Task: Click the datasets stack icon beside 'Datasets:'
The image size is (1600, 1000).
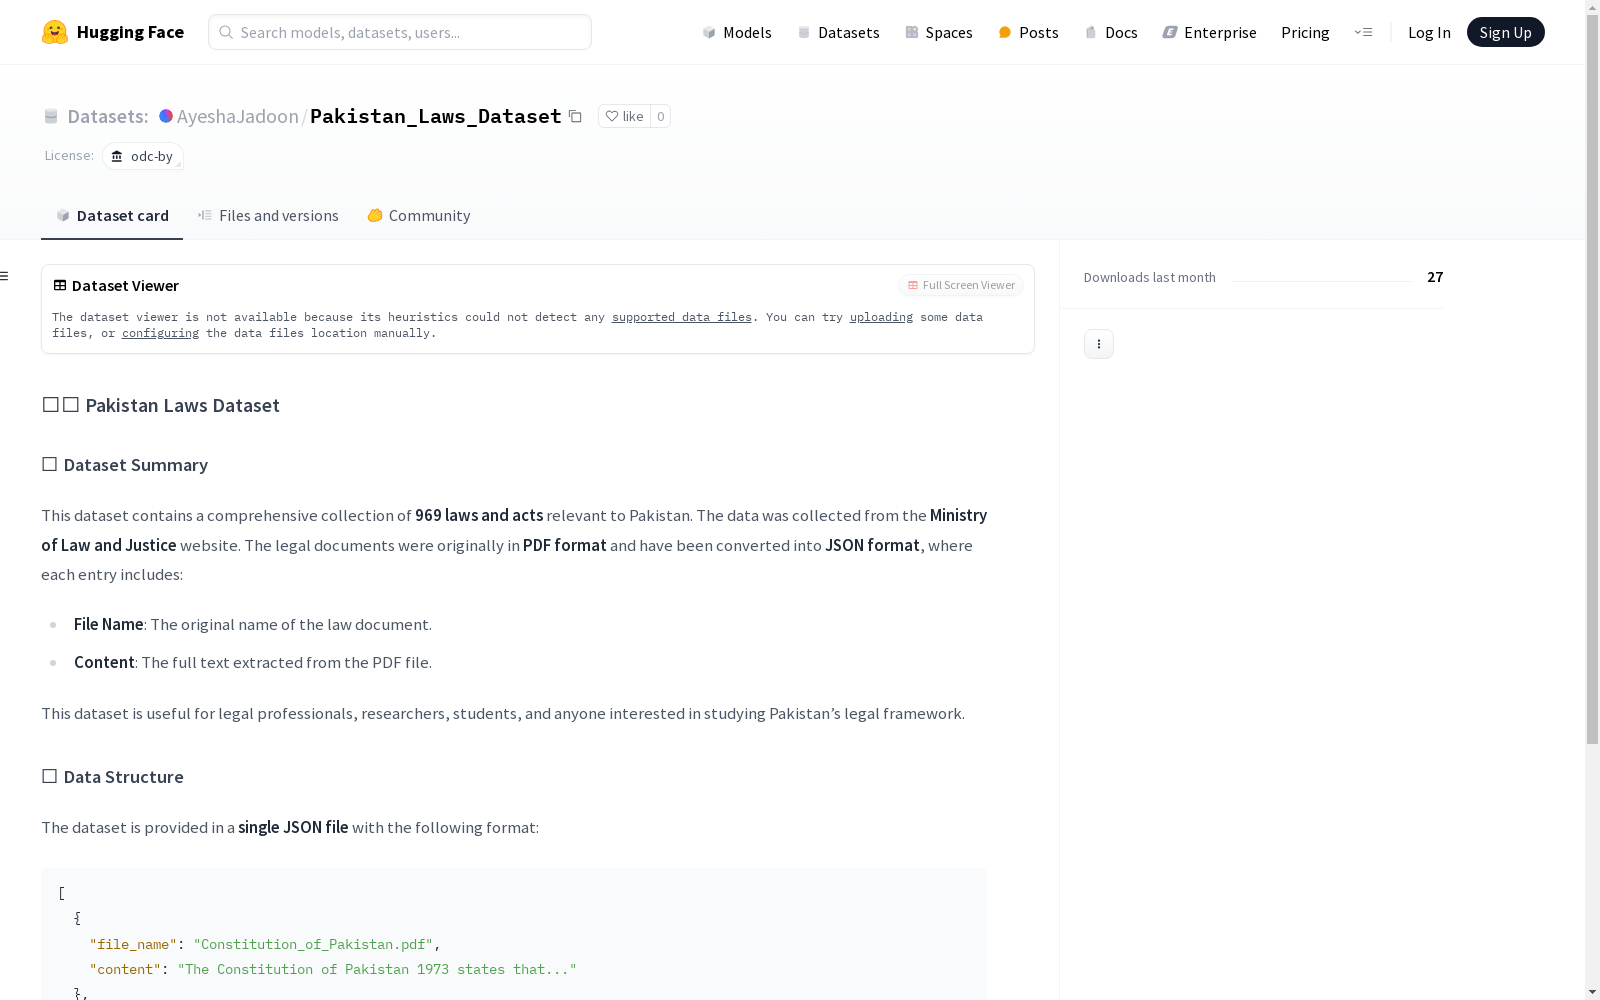Action: 51,116
